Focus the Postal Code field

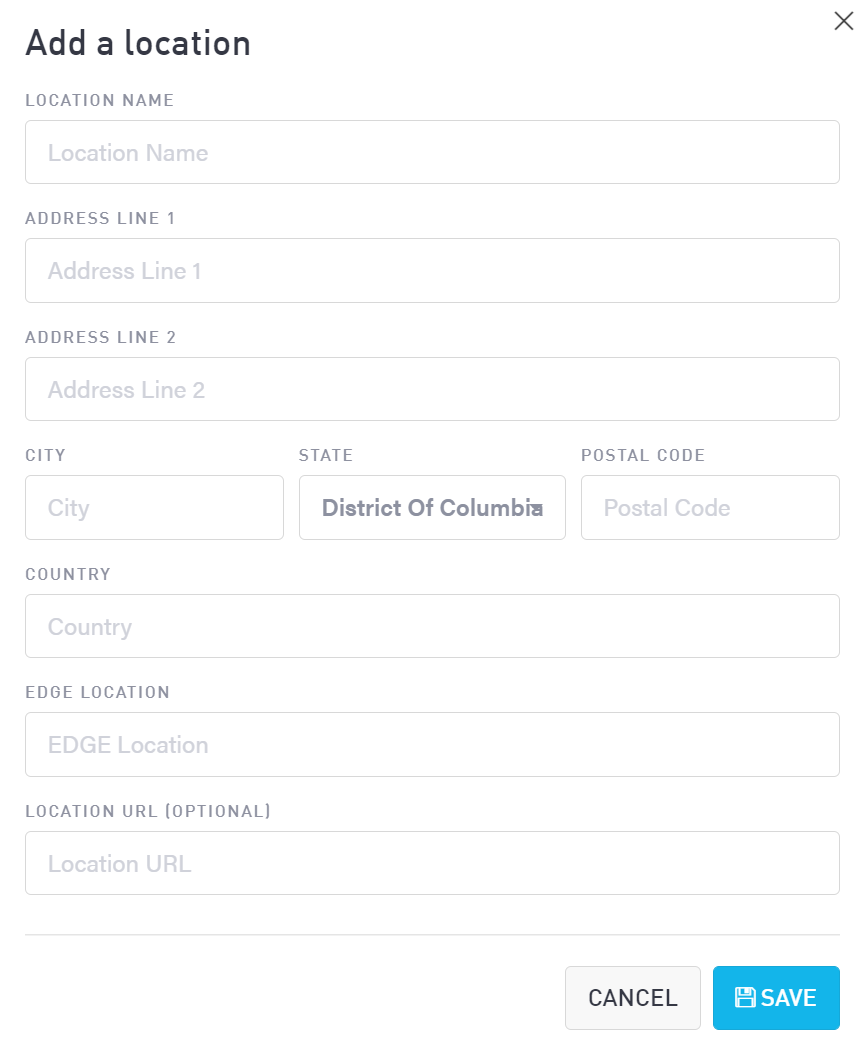[710, 508]
